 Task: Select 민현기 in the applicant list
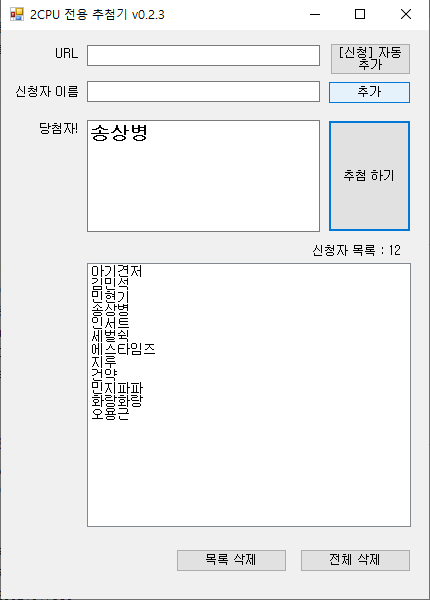110,297
